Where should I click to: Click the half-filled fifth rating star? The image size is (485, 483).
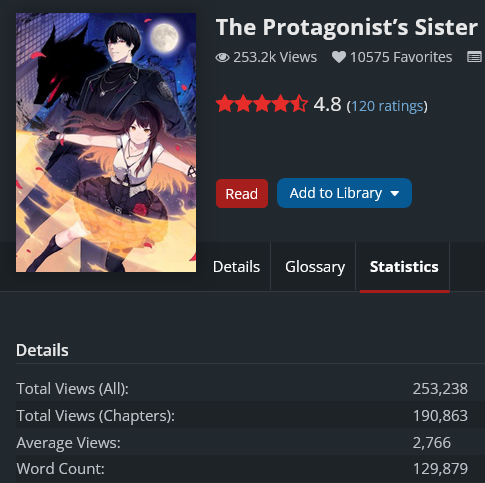[x=299, y=104]
